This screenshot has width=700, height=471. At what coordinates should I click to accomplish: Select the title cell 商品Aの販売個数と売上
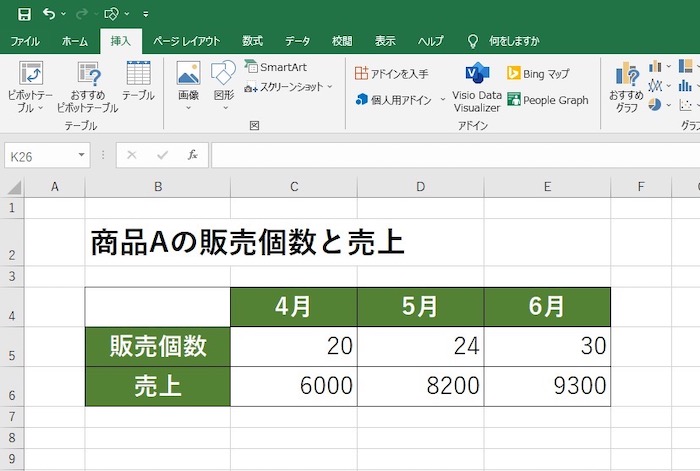click(x=247, y=243)
